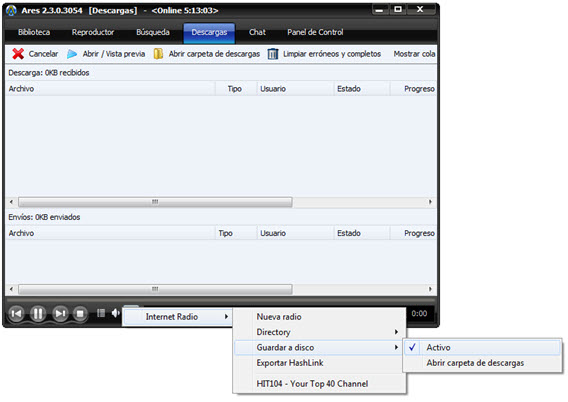Sort uploads by Progreso column header

pos(413,233)
